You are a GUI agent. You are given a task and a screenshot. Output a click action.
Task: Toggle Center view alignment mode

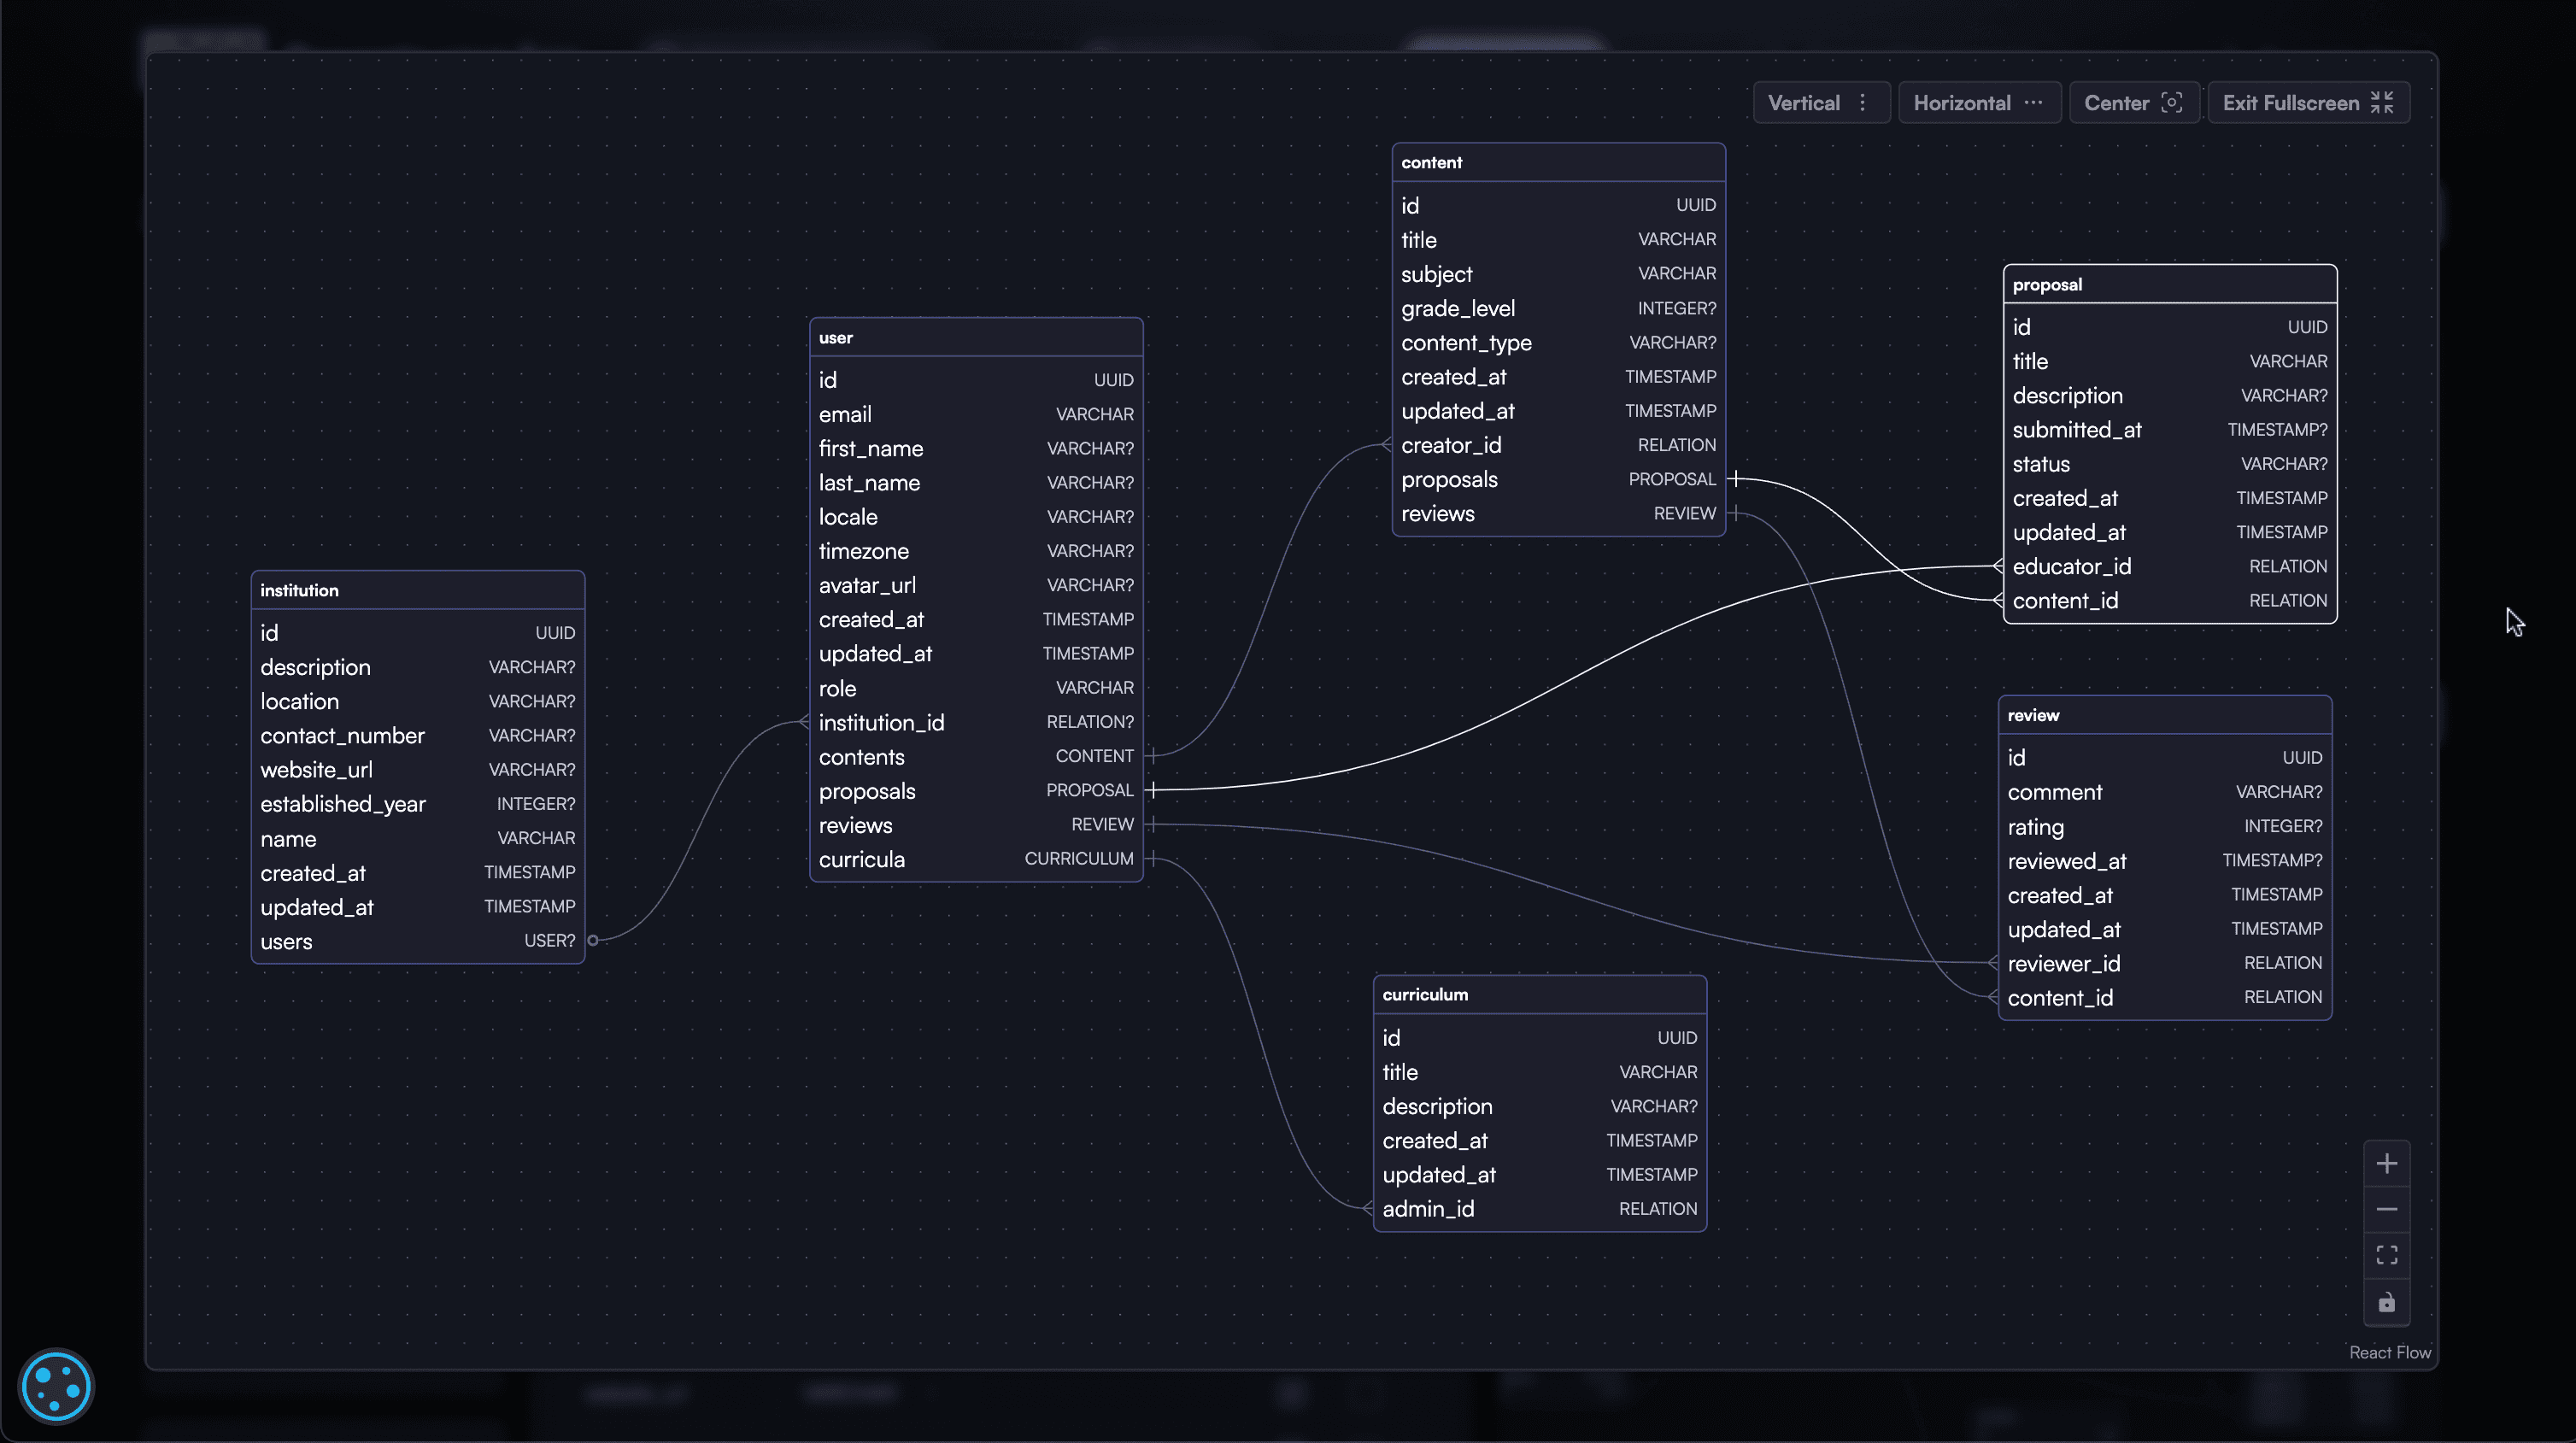click(x=2132, y=103)
